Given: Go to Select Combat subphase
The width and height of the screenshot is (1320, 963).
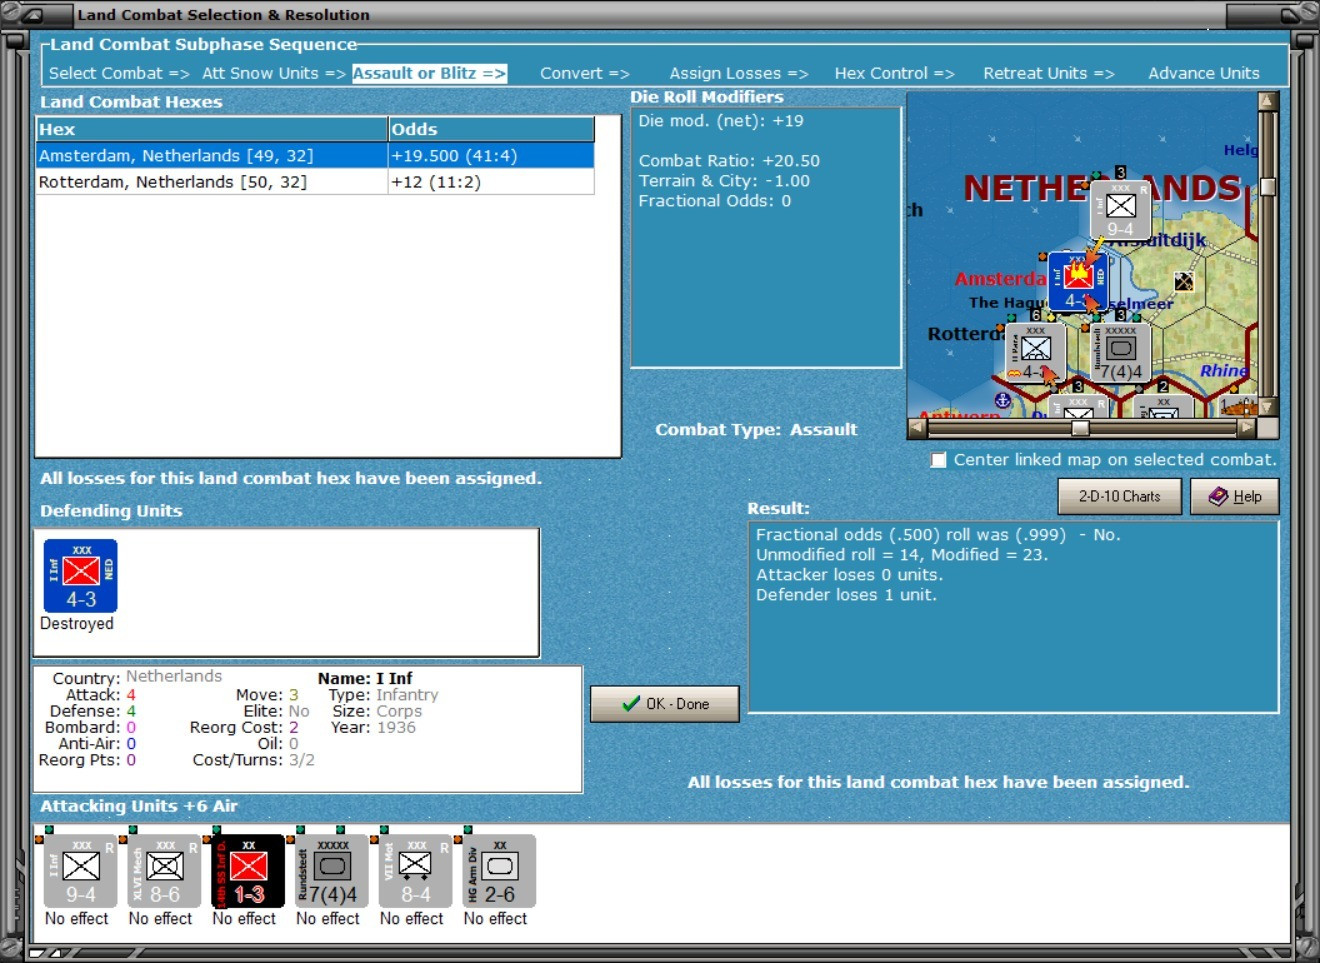Looking at the screenshot, I should click(118, 73).
